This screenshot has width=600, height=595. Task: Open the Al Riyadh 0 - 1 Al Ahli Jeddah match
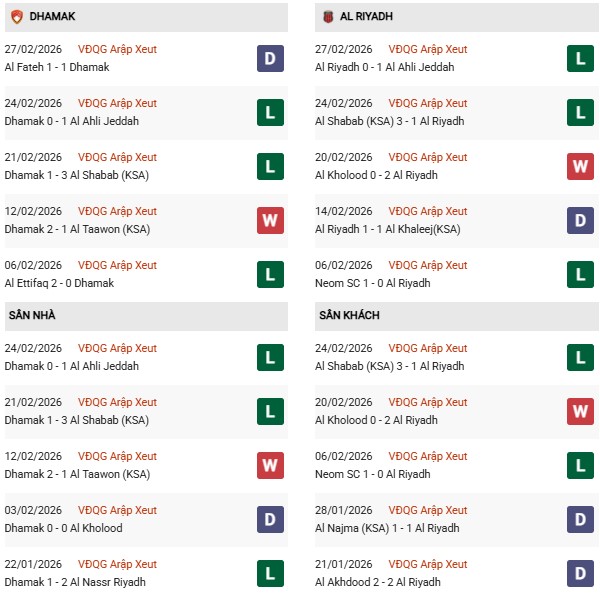click(384, 67)
